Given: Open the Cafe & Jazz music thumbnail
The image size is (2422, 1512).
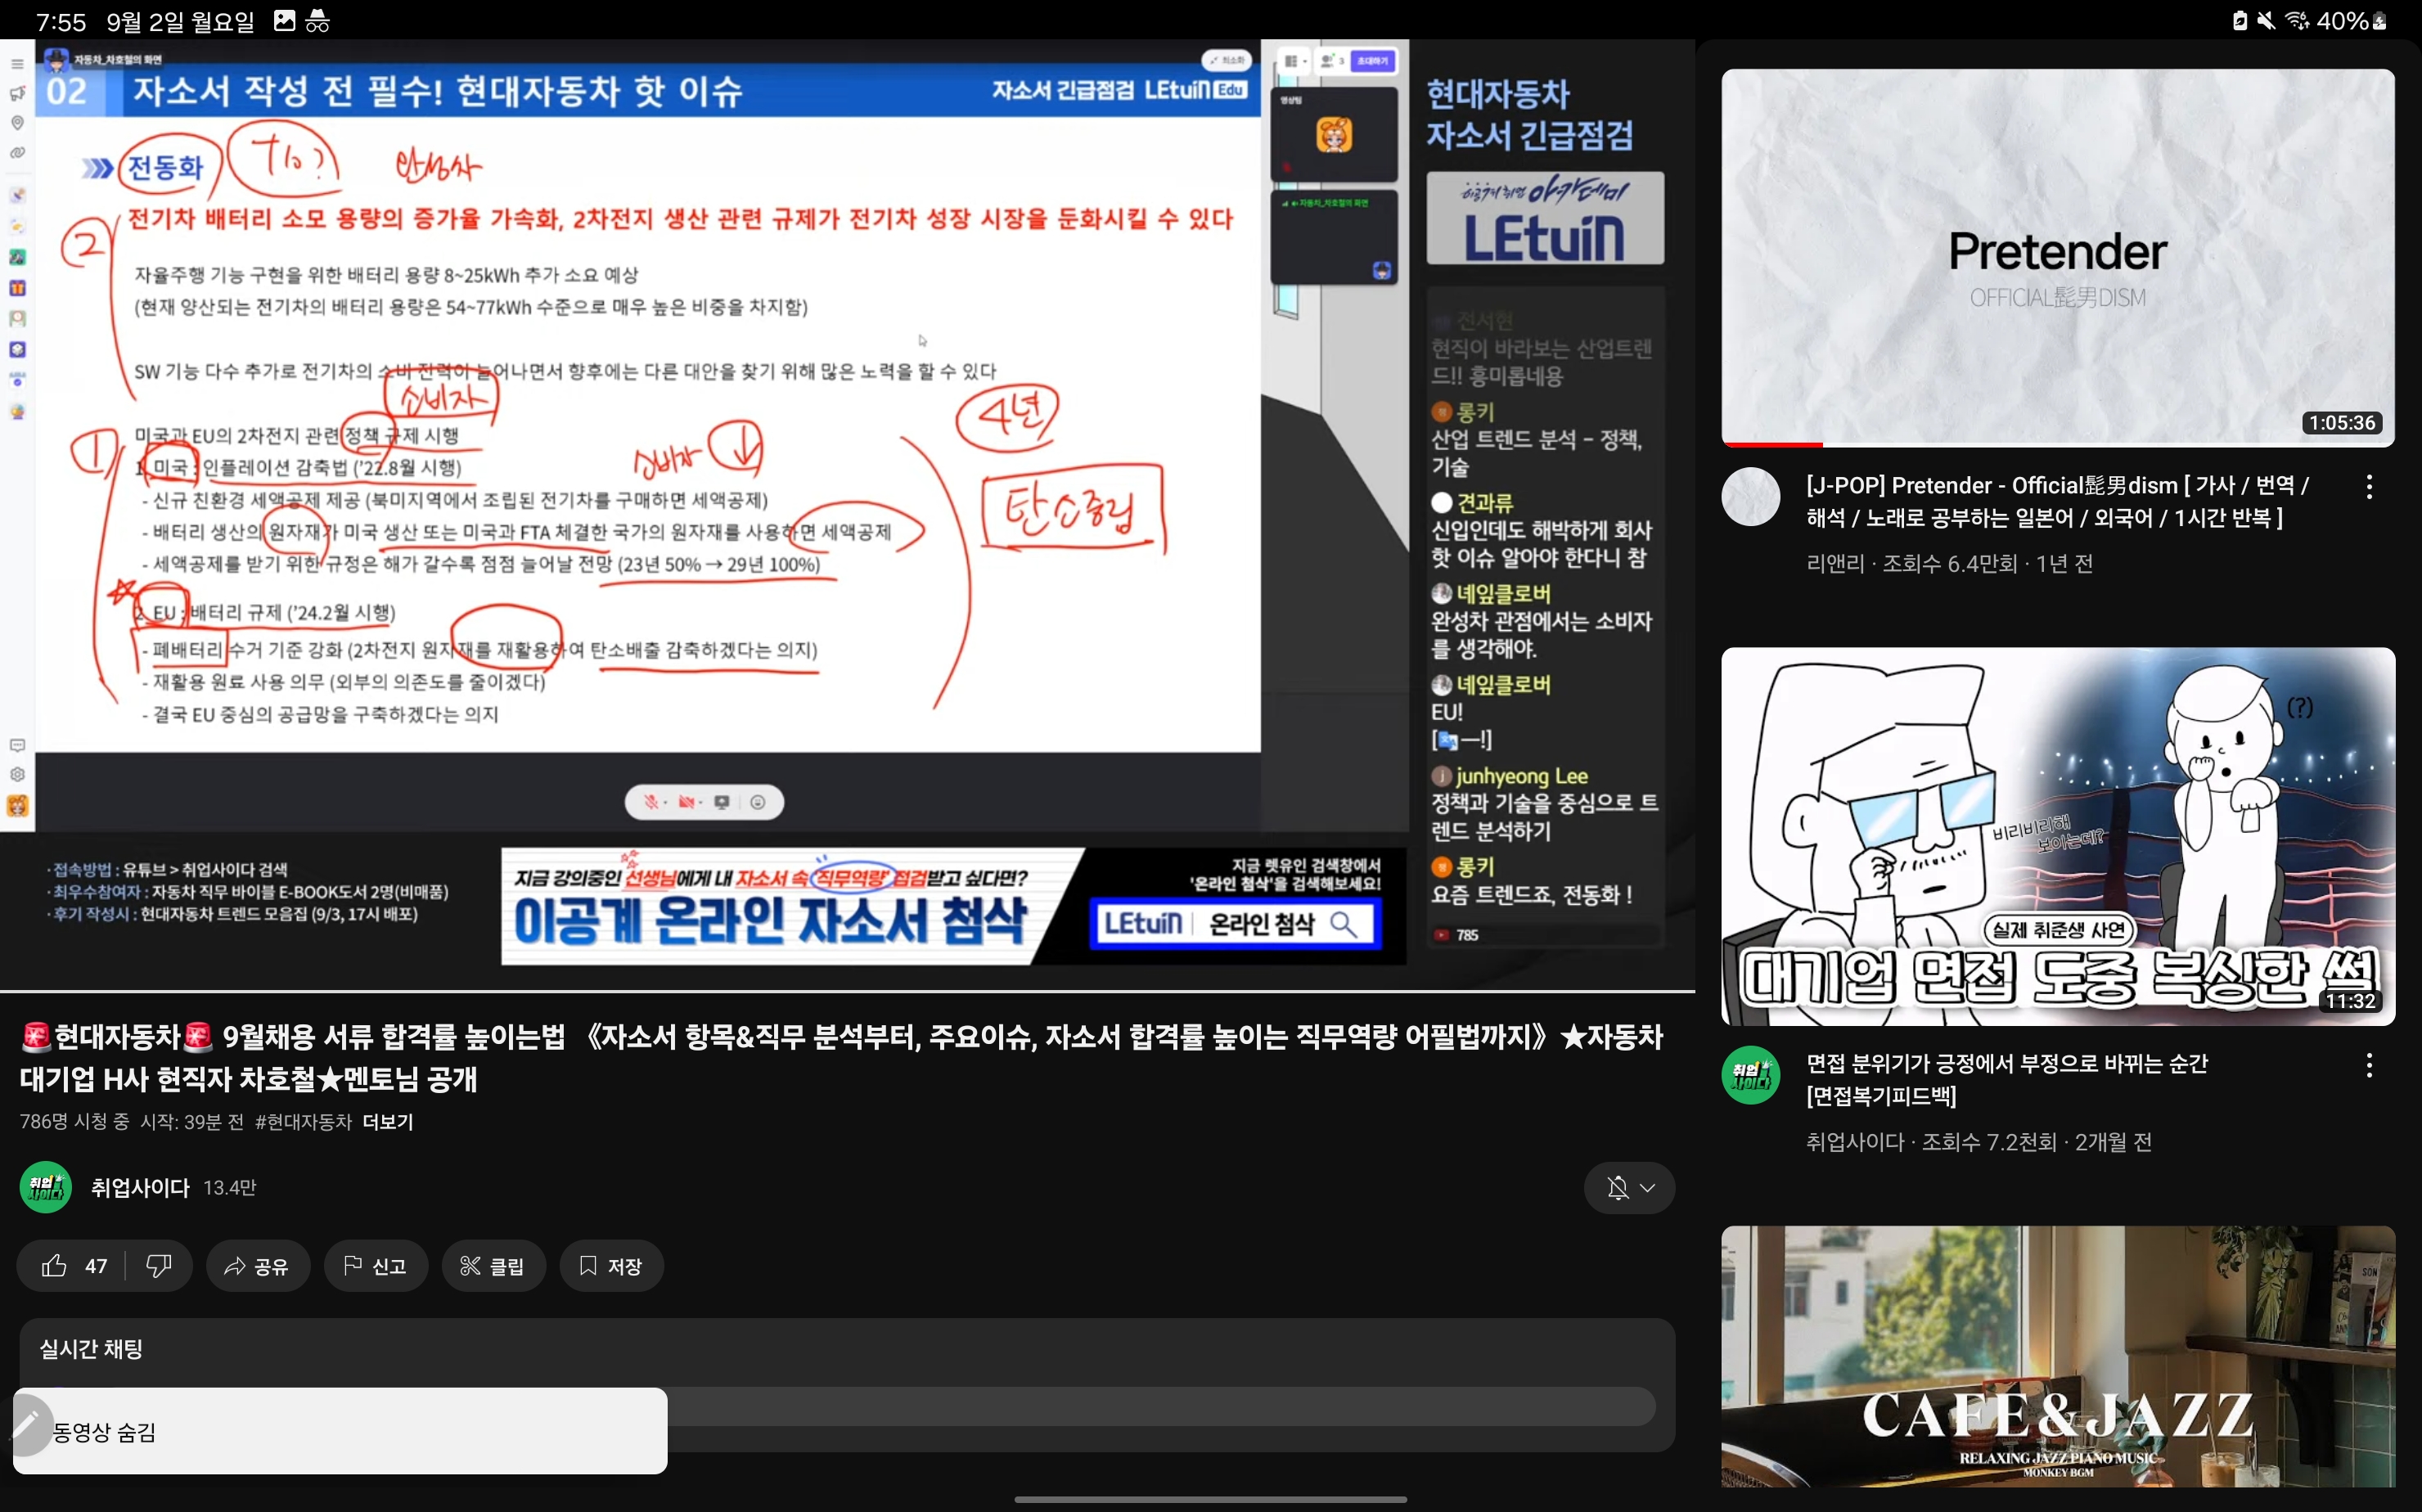Looking at the screenshot, I should point(2058,1356).
